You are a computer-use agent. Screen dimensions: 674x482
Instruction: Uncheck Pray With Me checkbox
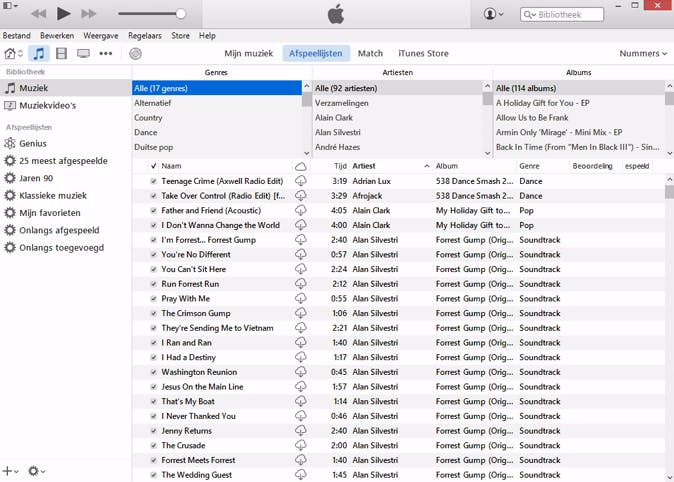(153, 299)
